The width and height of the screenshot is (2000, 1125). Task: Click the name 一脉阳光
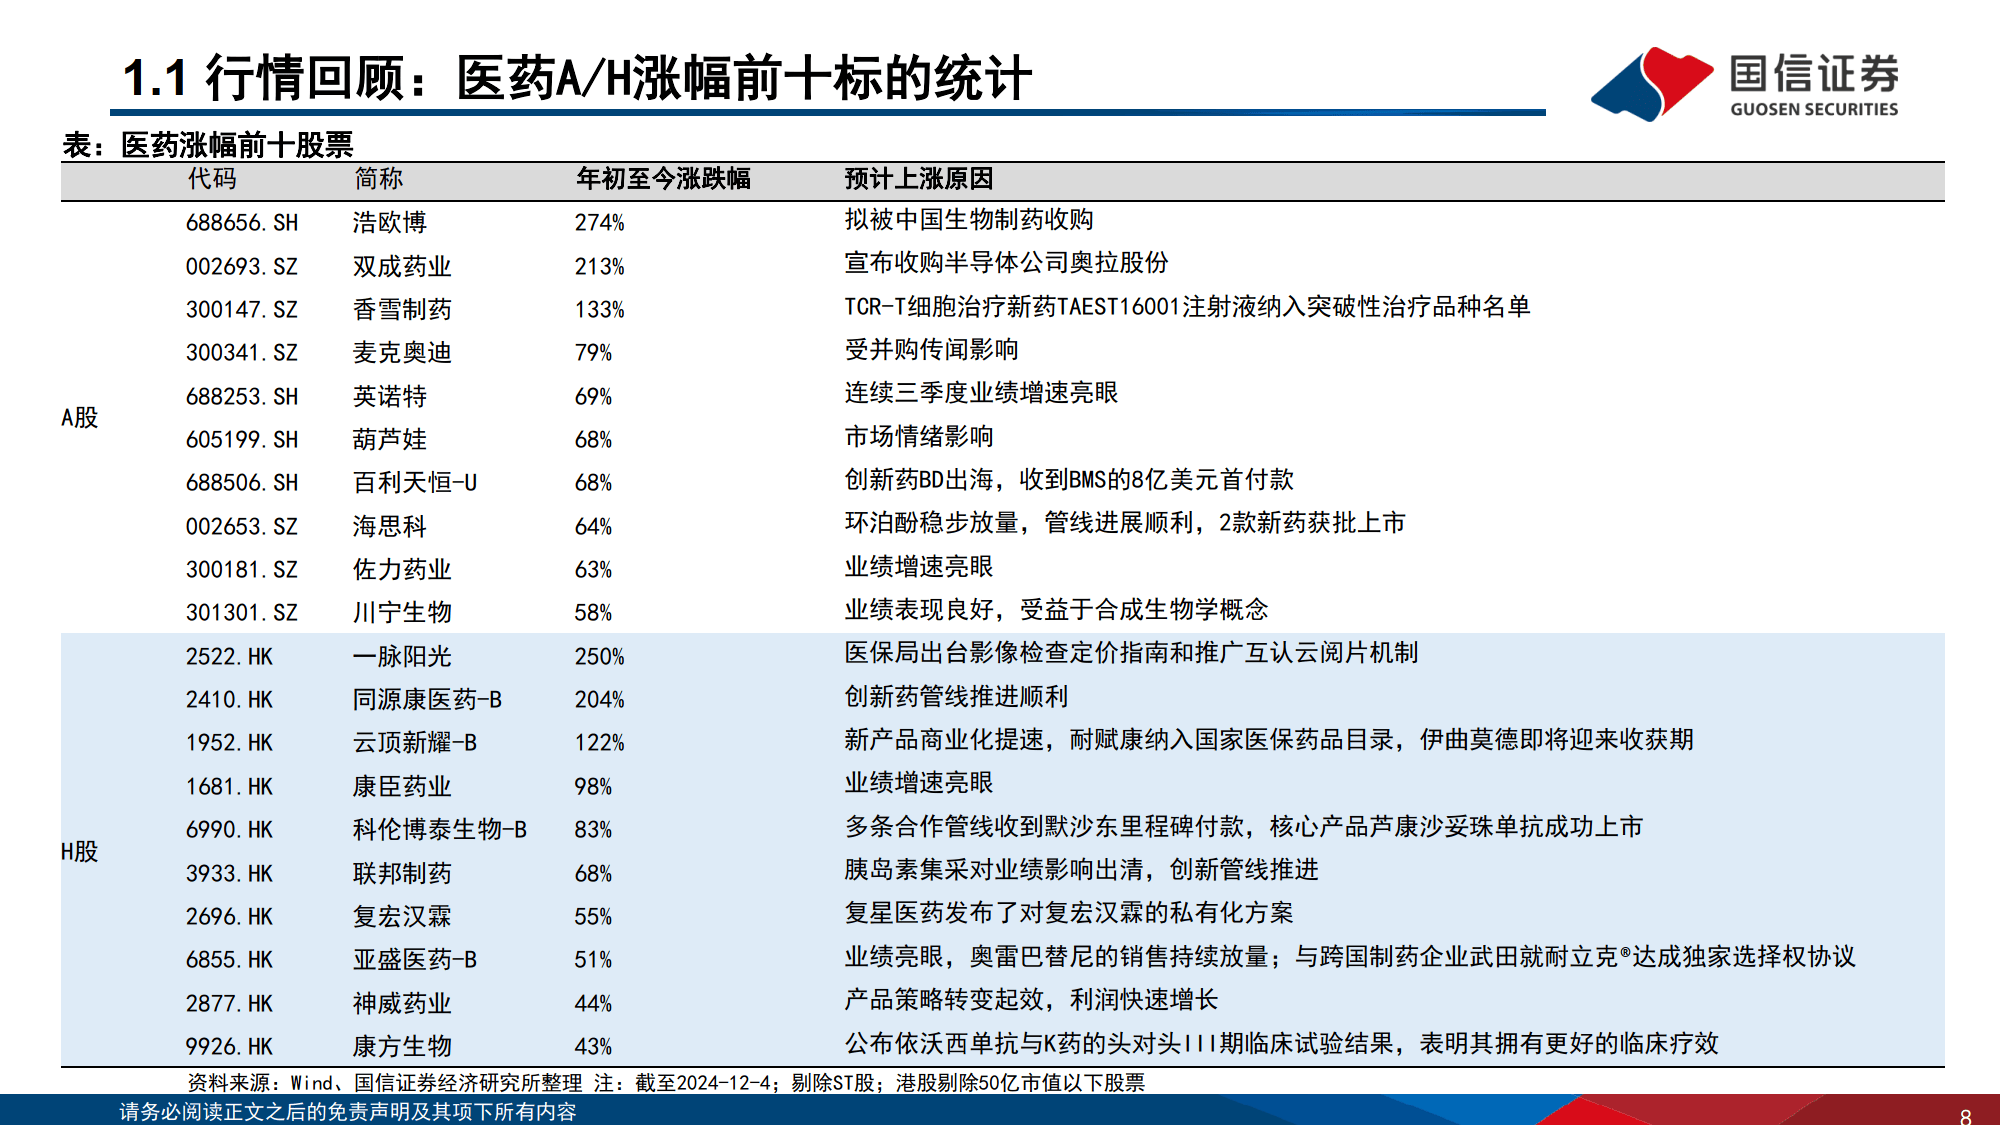click(x=402, y=656)
